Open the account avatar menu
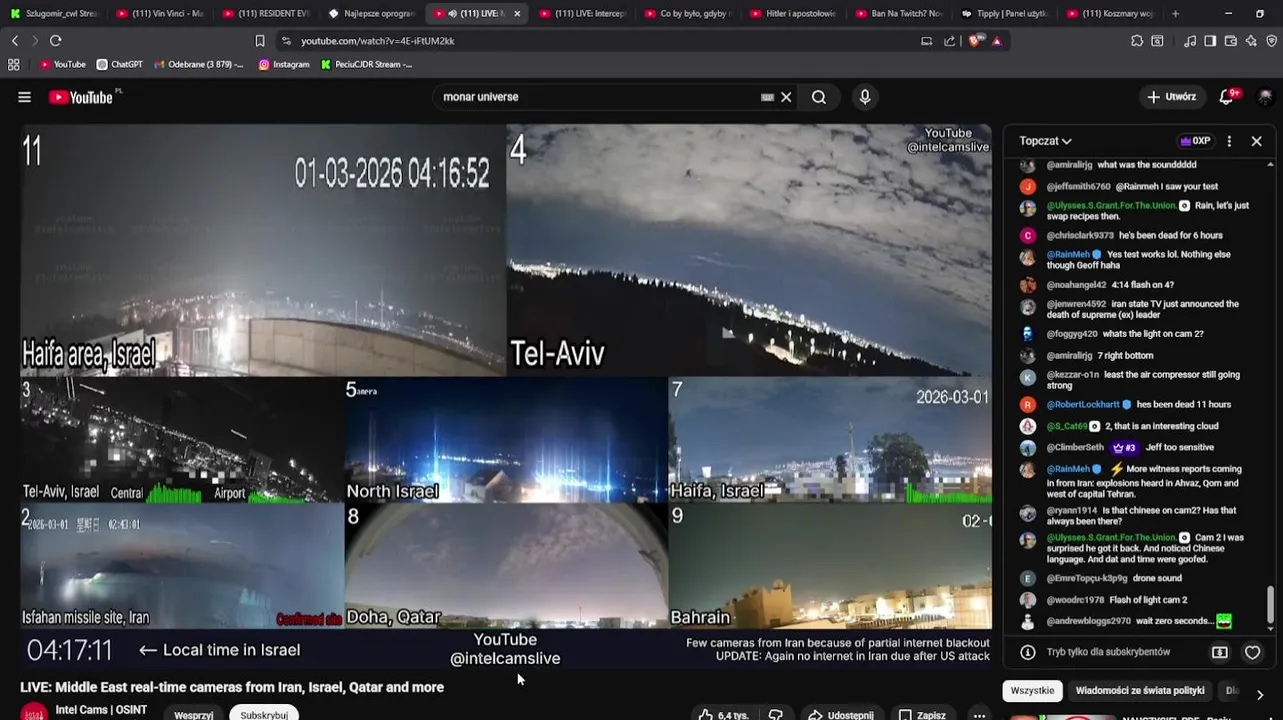The height and width of the screenshot is (720, 1283). 1265,97
